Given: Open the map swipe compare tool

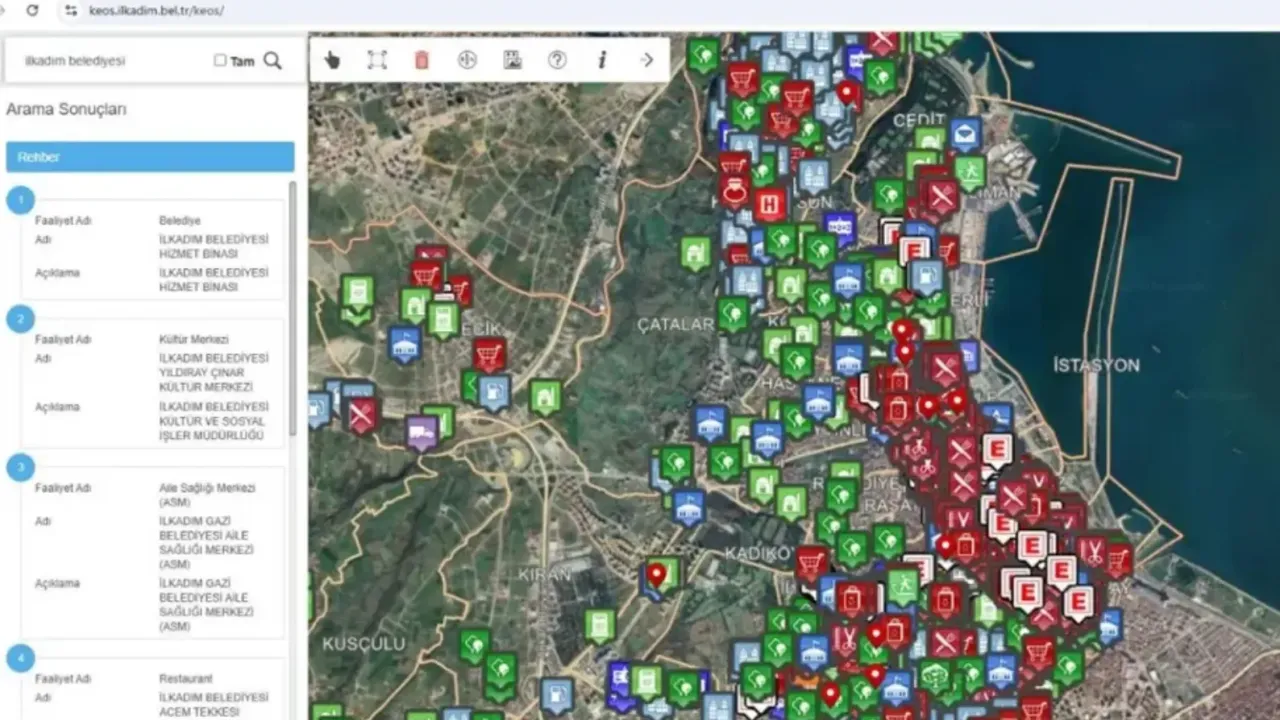Looking at the screenshot, I should pos(467,60).
